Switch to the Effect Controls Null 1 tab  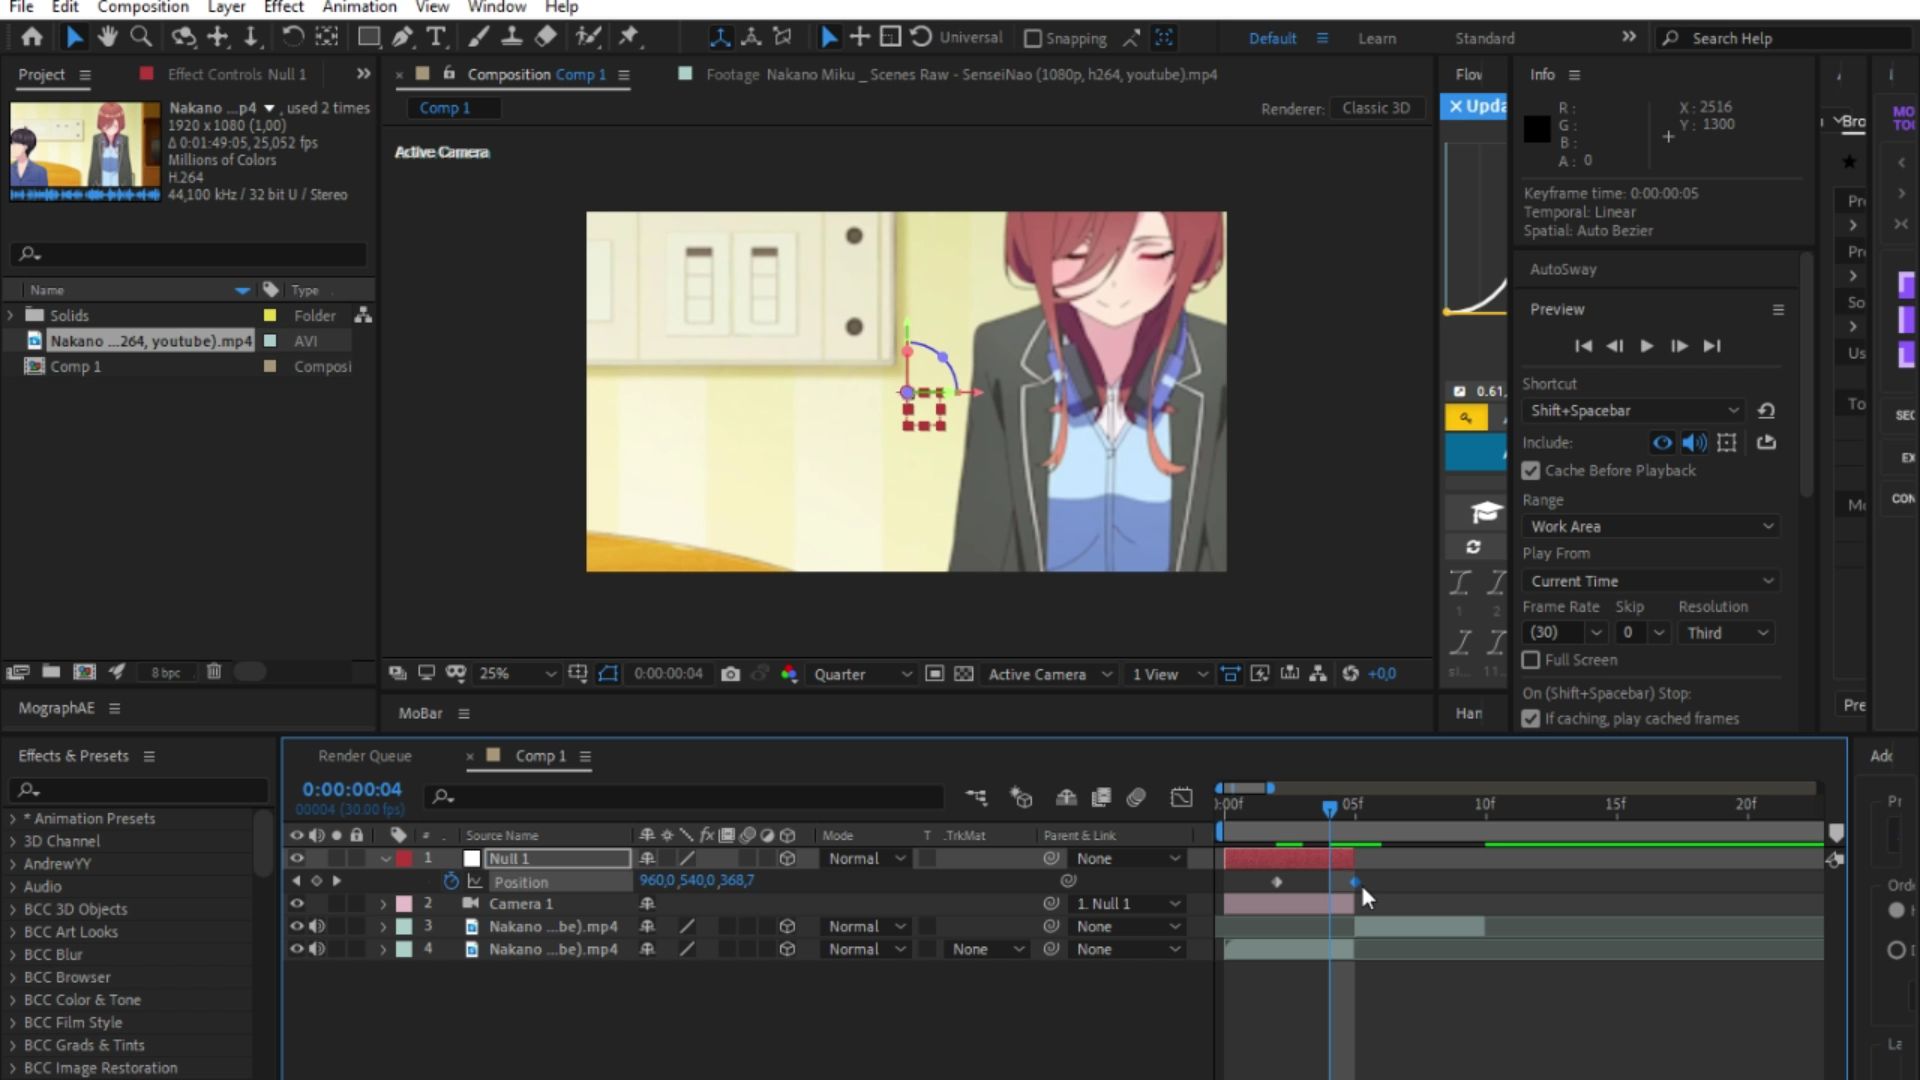coord(237,75)
